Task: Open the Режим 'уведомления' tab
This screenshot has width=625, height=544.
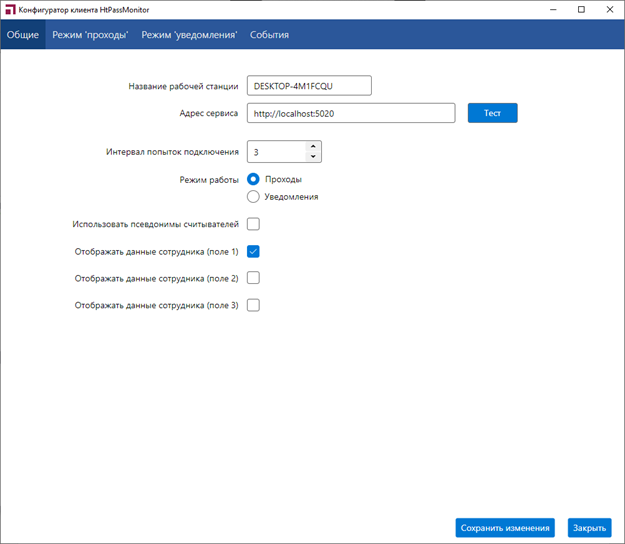Action: click(x=189, y=35)
